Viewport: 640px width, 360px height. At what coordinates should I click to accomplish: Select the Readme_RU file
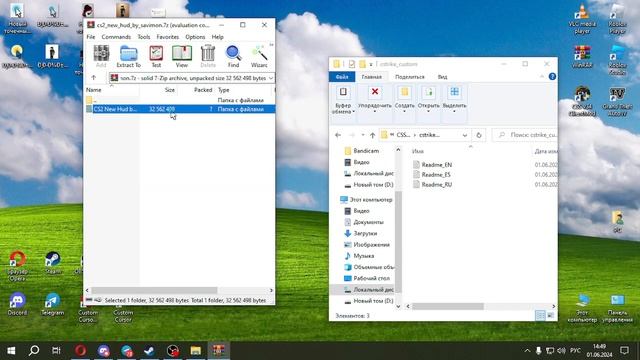point(436,184)
